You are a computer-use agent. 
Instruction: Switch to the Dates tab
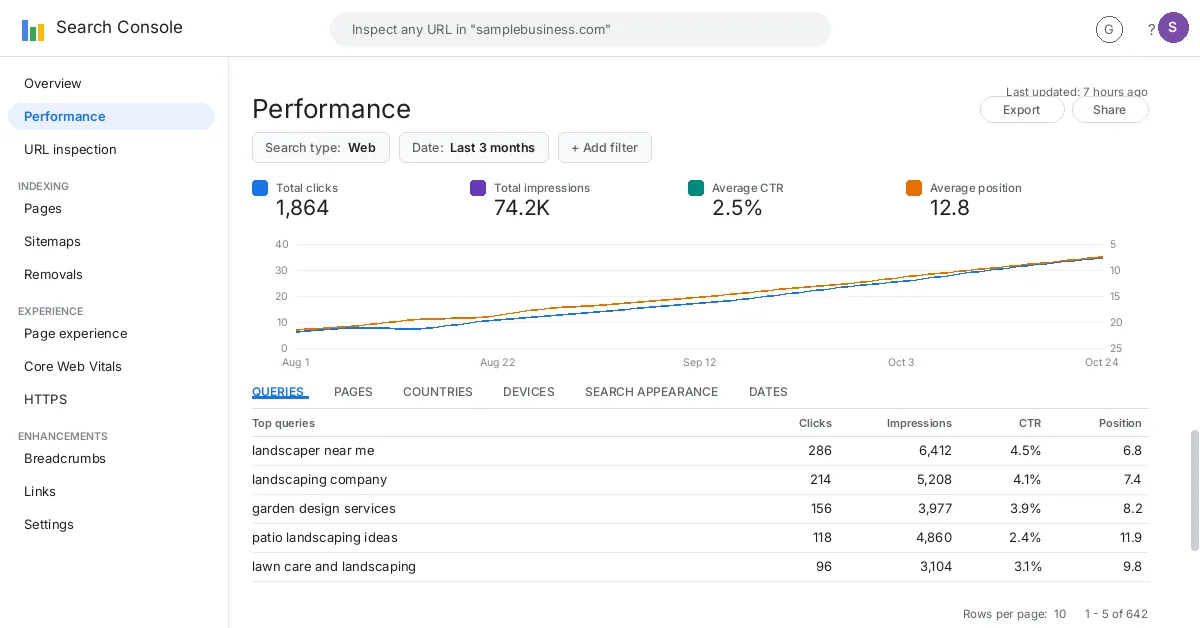[768, 392]
